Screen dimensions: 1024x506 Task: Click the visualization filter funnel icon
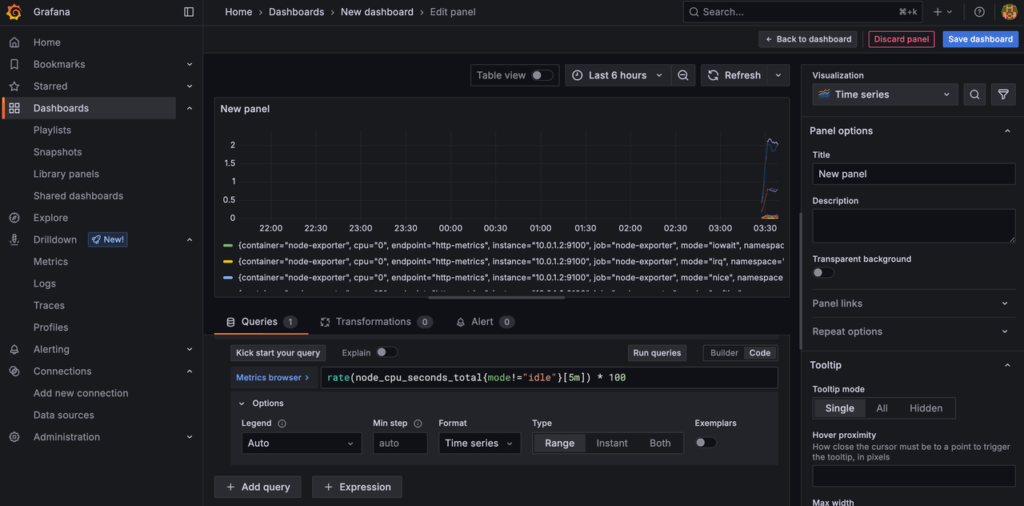[x=1003, y=95]
